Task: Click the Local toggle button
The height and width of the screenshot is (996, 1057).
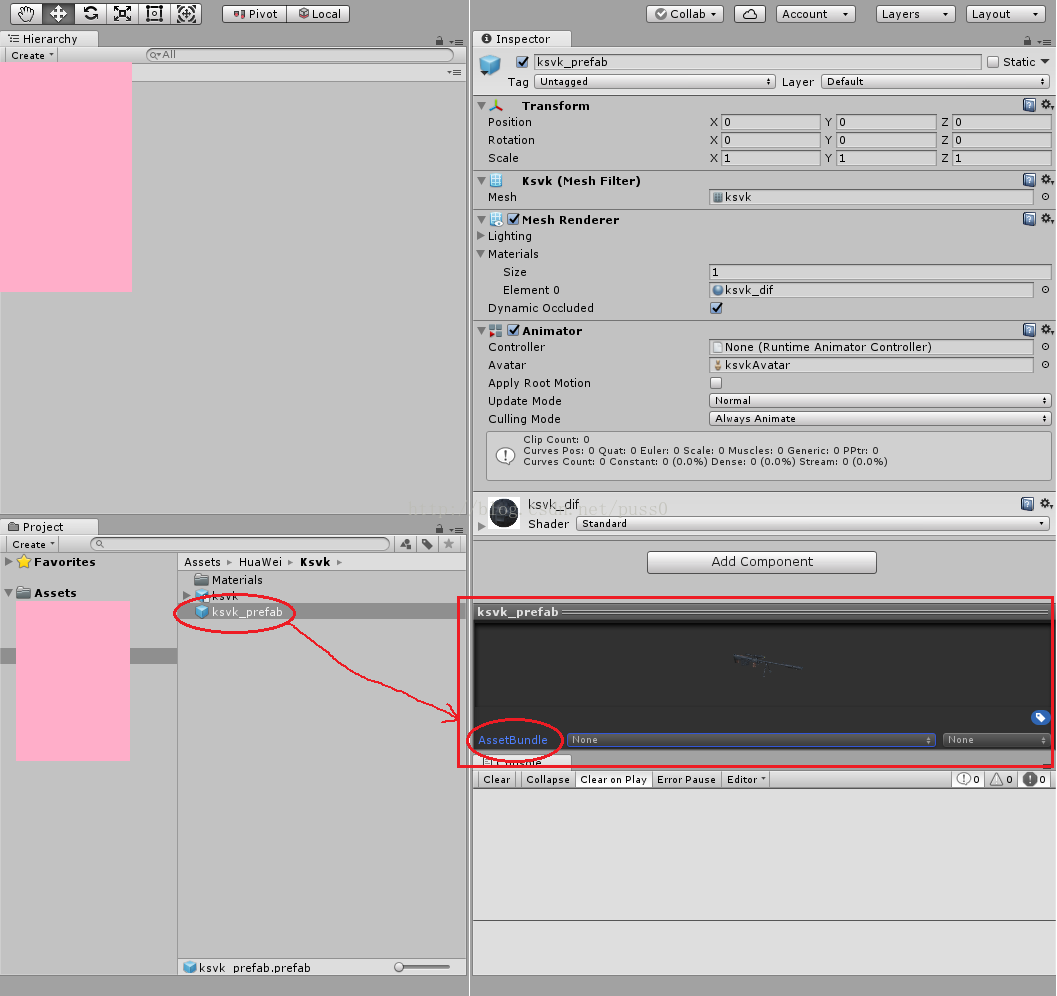Action: 319,14
